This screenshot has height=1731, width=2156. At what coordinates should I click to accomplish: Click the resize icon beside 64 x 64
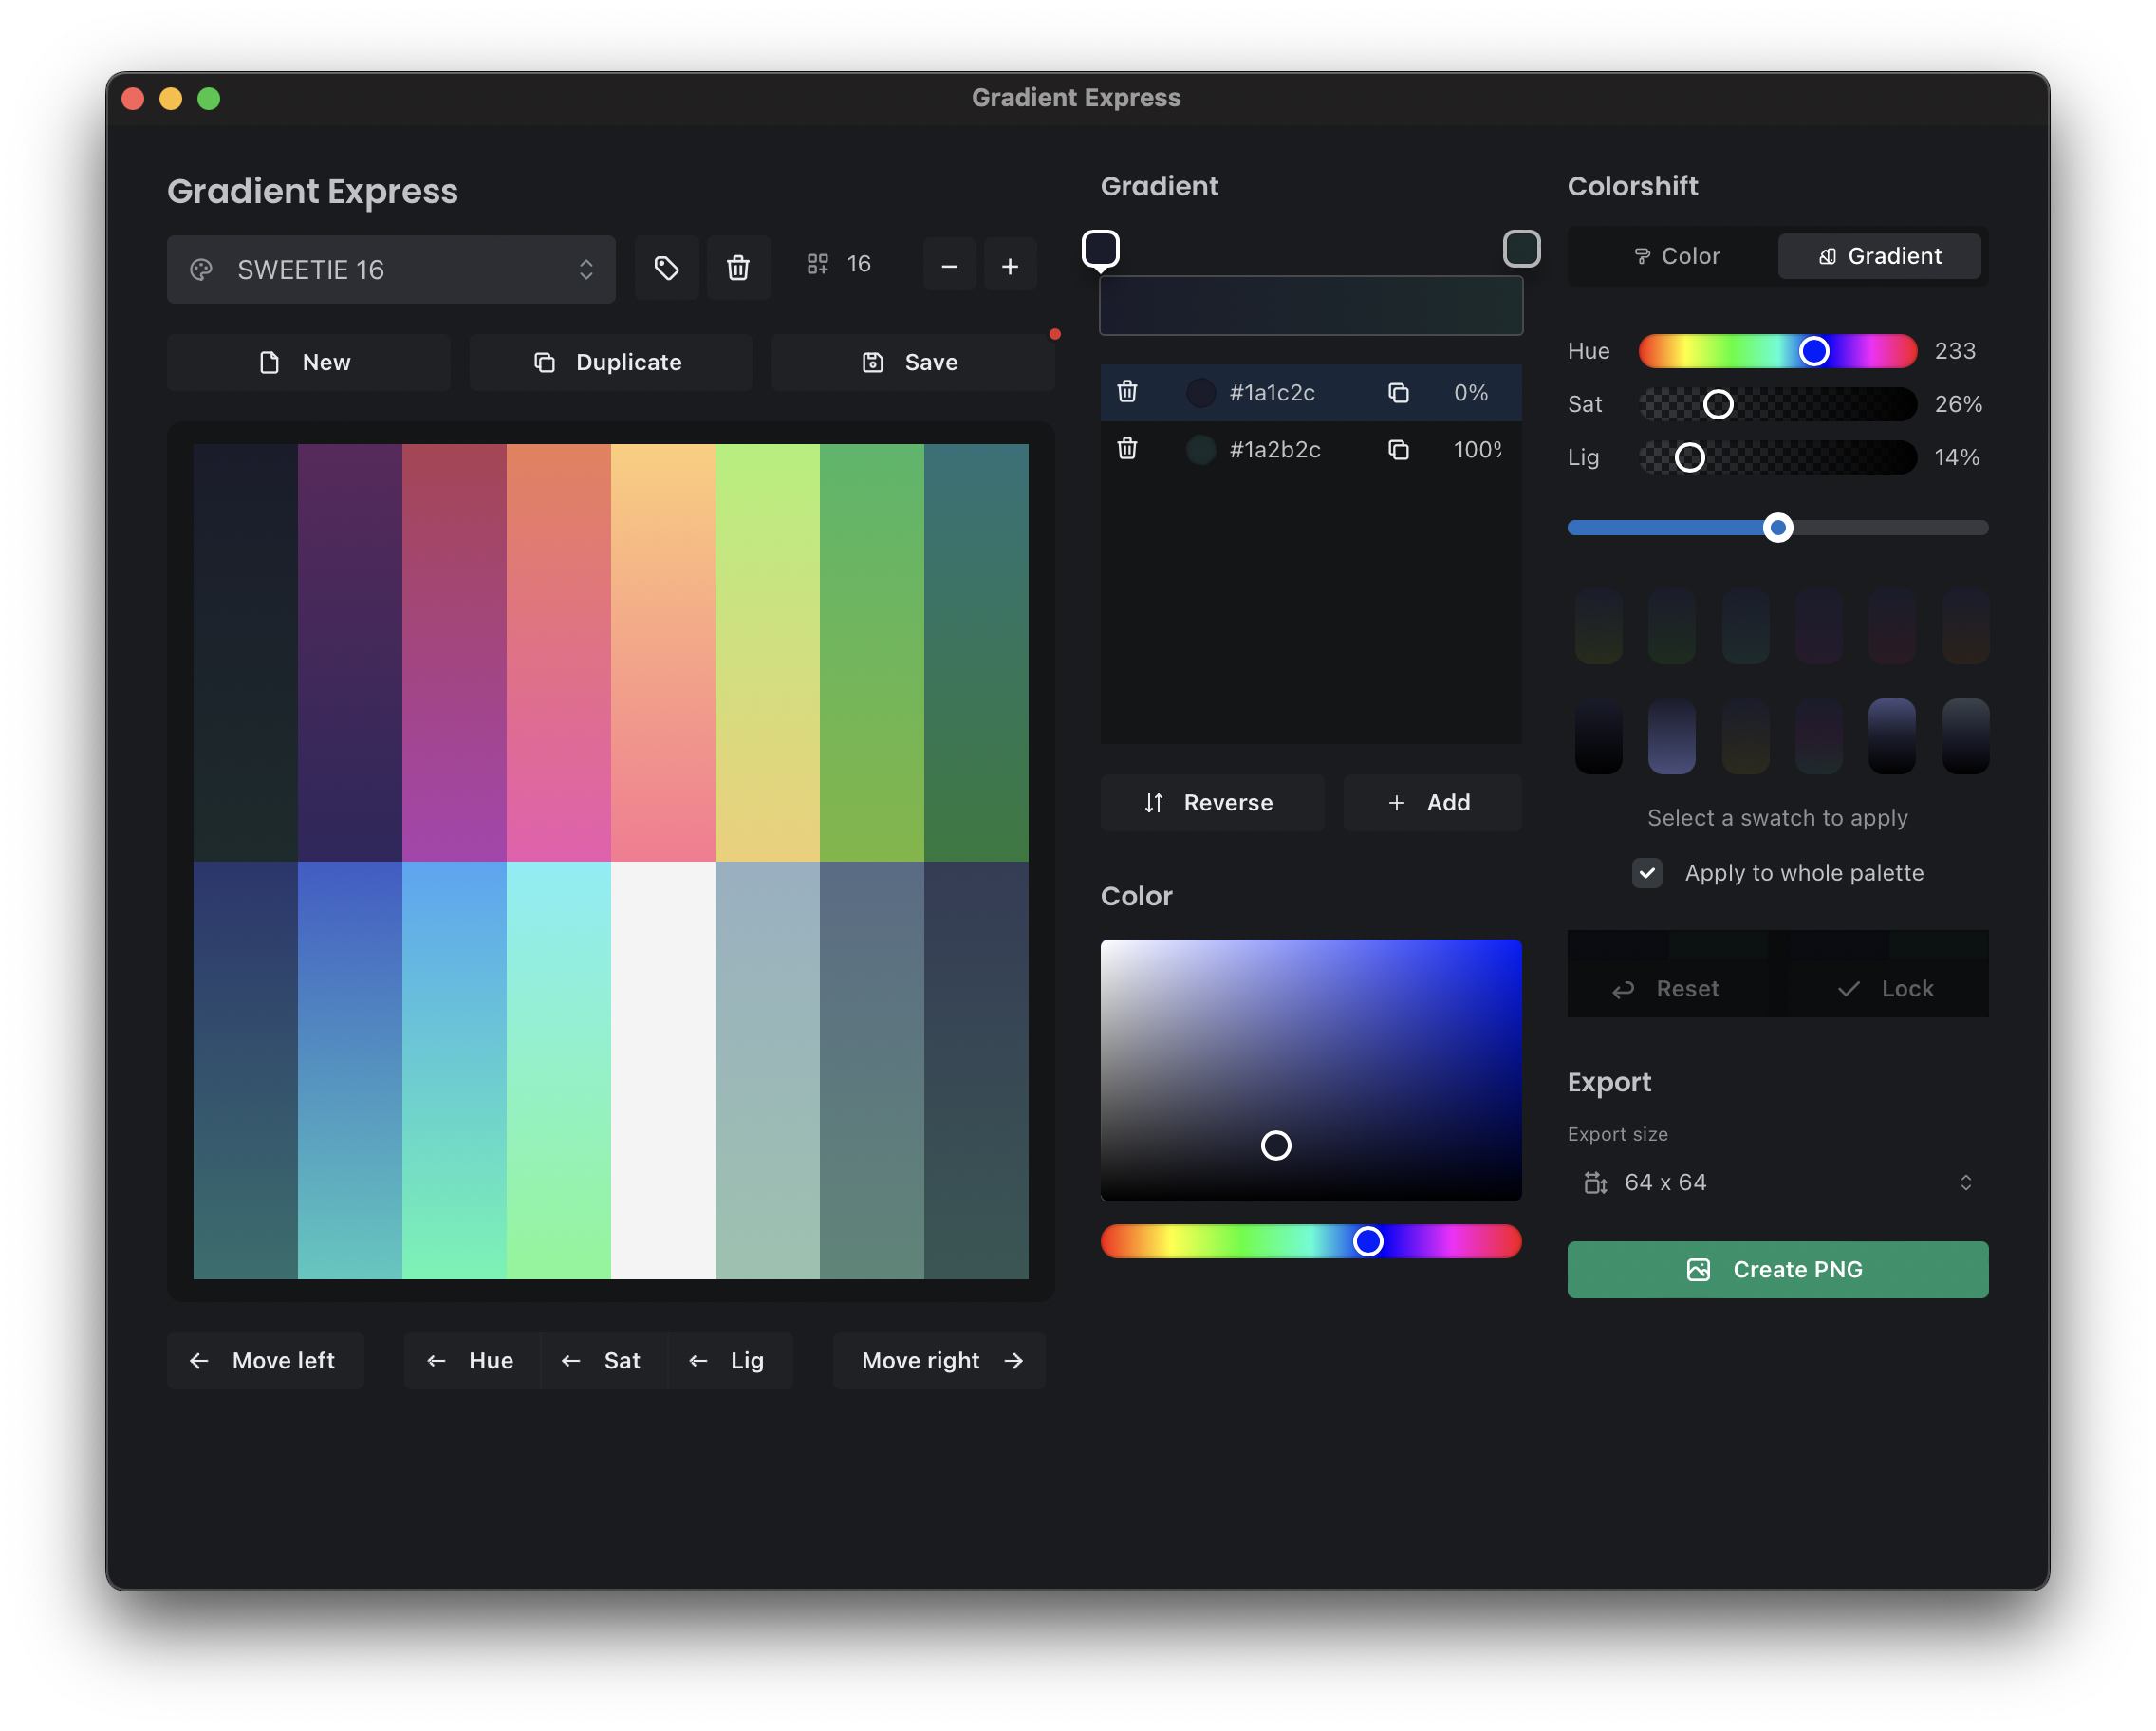tap(1595, 1181)
